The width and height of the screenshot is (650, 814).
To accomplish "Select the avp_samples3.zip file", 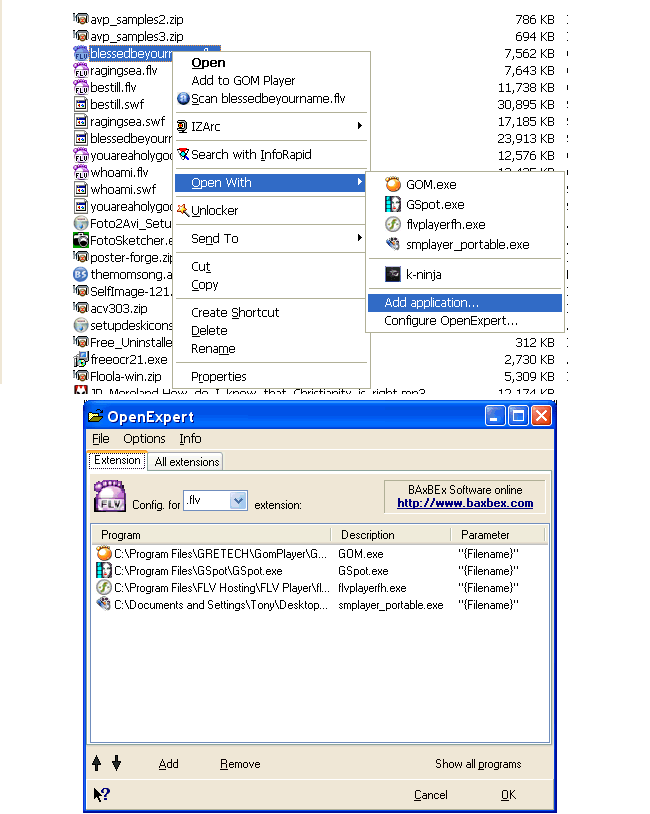I will [137, 36].
